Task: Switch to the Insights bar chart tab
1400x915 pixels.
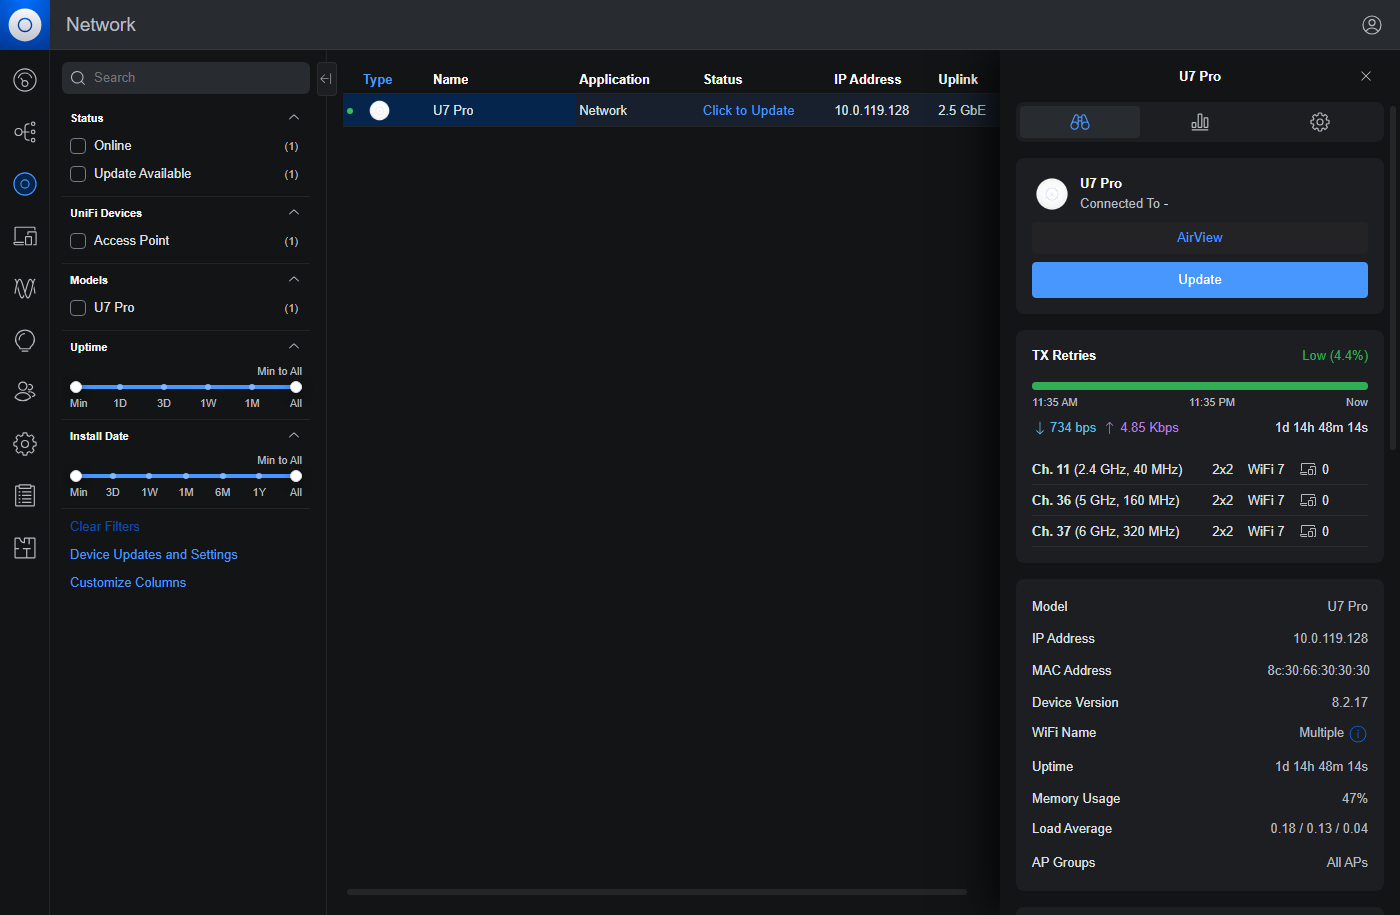Action: [x=1200, y=122]
